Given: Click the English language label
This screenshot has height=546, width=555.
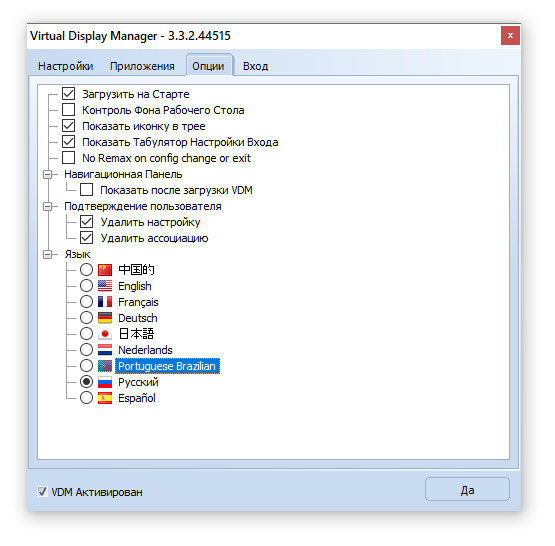Looking at the screenshot, I should pyautogui.click(x=135, y=286).
